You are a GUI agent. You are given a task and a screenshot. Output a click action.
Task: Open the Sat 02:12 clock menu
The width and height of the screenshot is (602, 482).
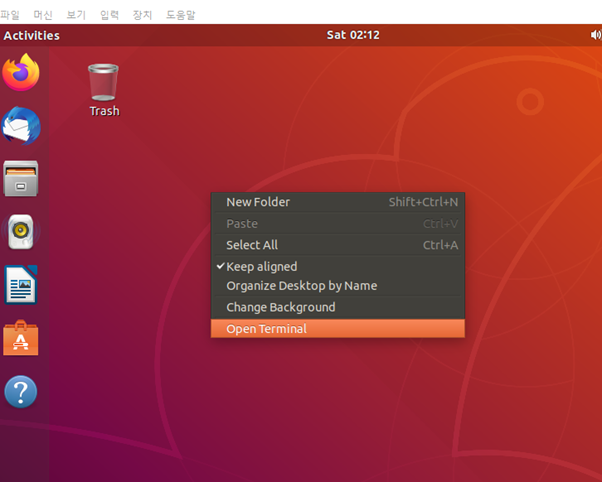pos(353,35)
